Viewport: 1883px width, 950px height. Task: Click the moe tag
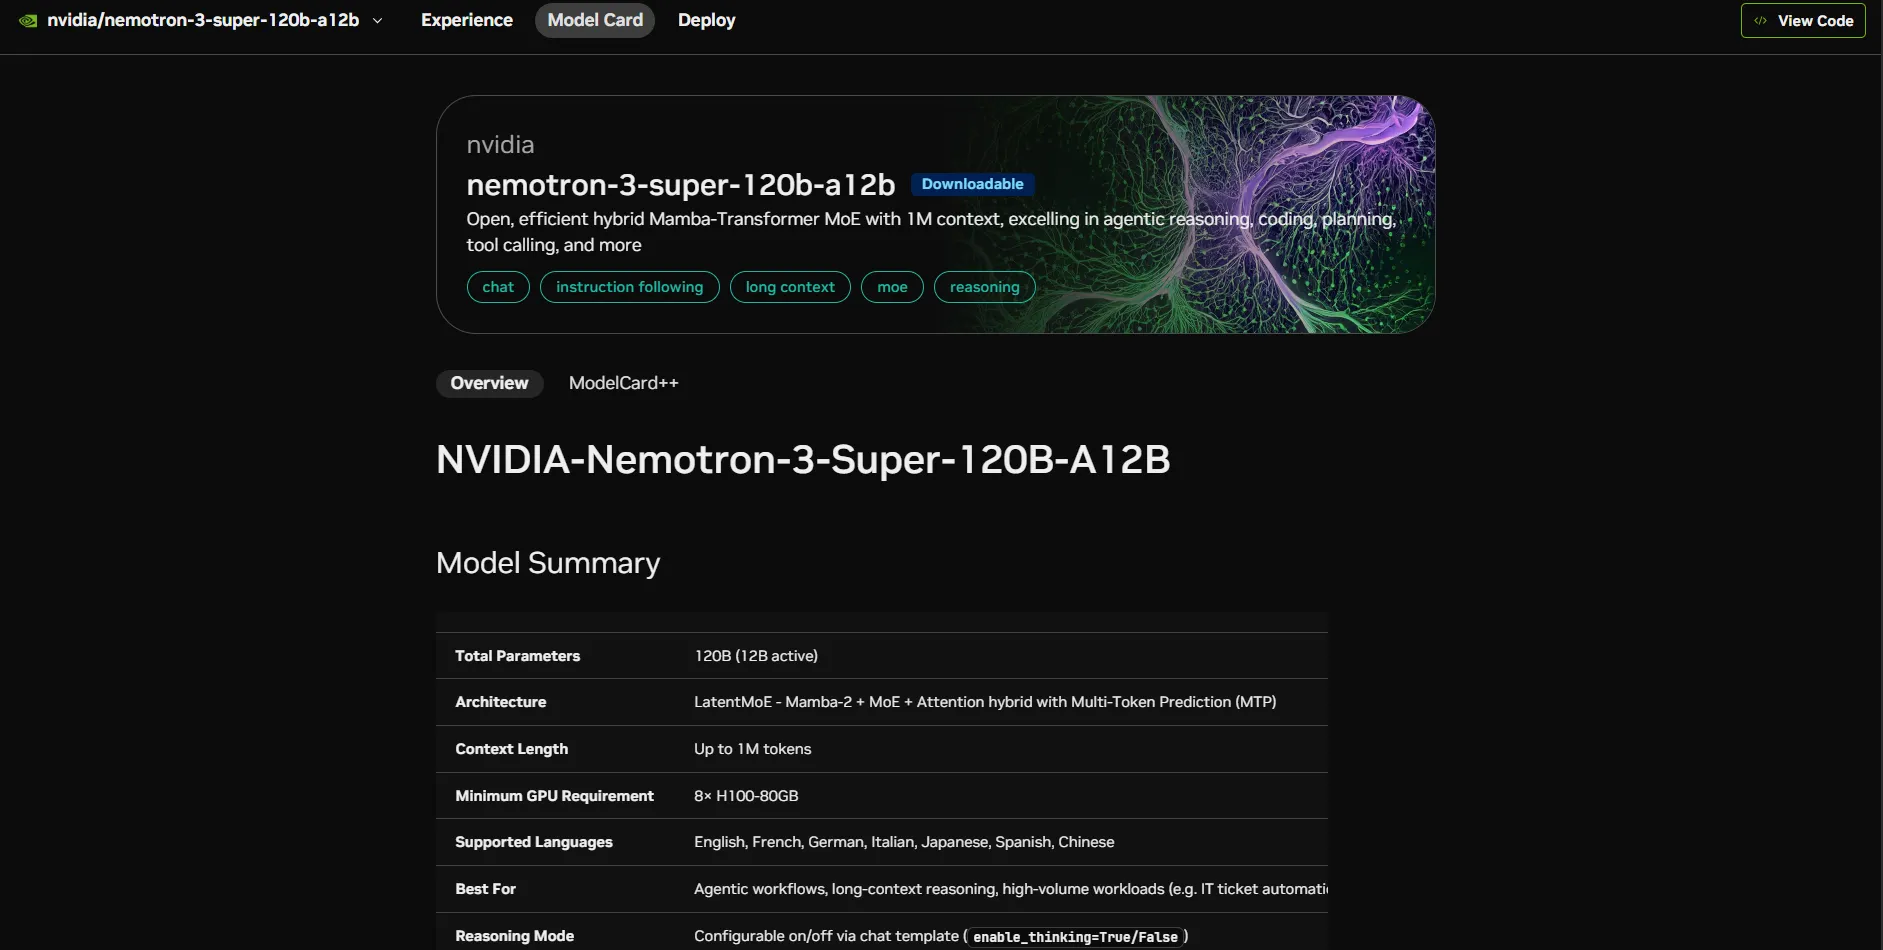click(892, 287)
